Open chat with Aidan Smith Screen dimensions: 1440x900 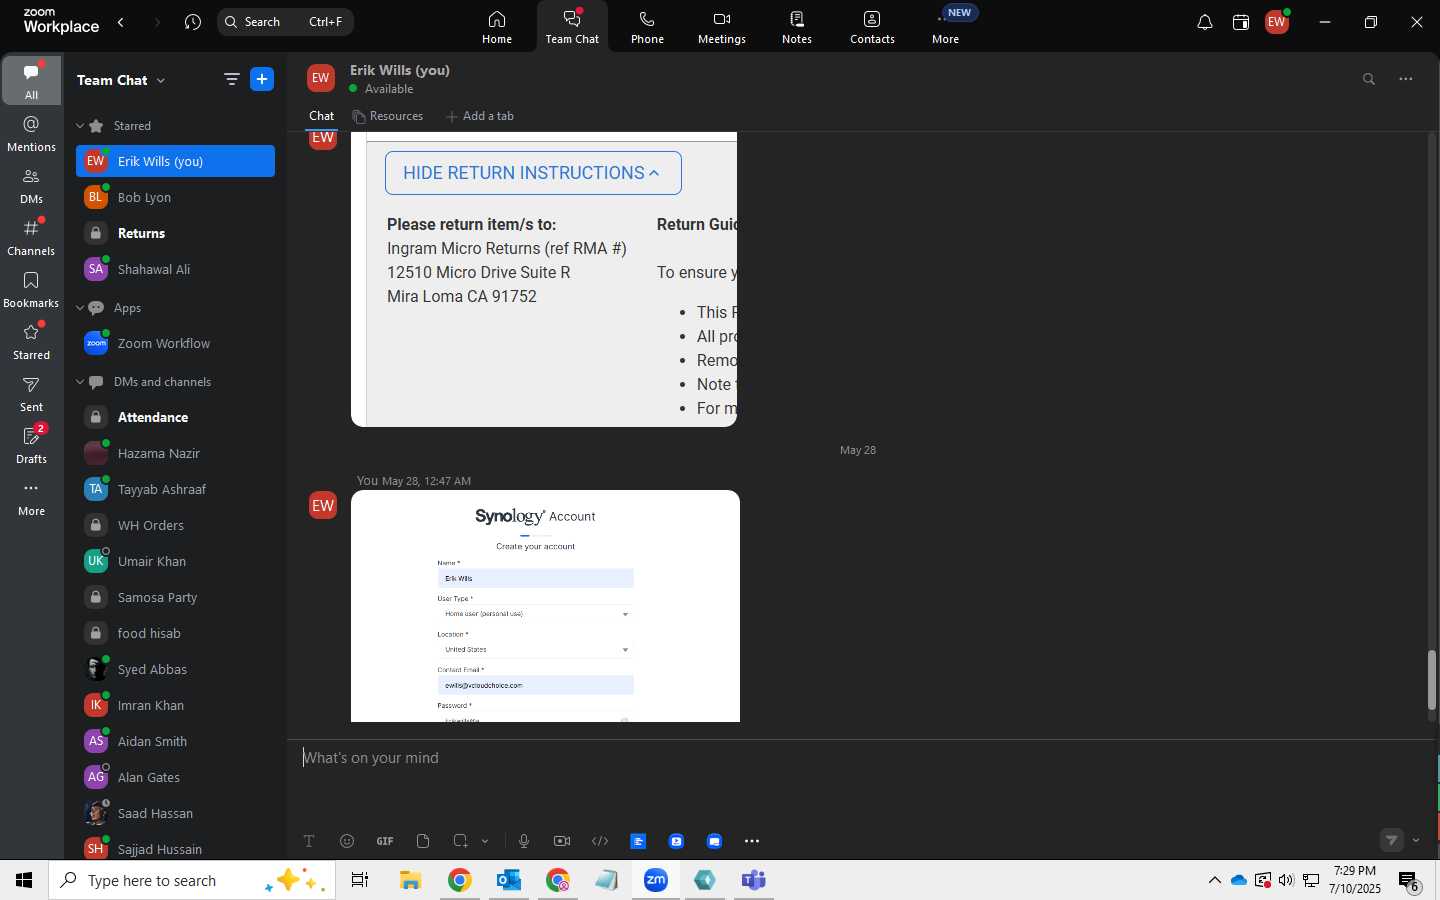click(x=175, y=741)
